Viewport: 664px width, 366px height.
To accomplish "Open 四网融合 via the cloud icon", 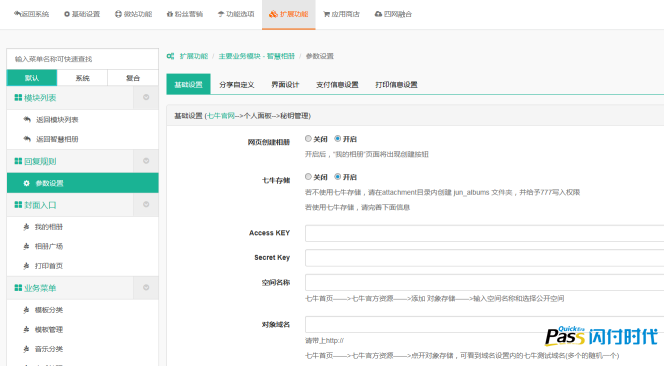I will (378, 14).
